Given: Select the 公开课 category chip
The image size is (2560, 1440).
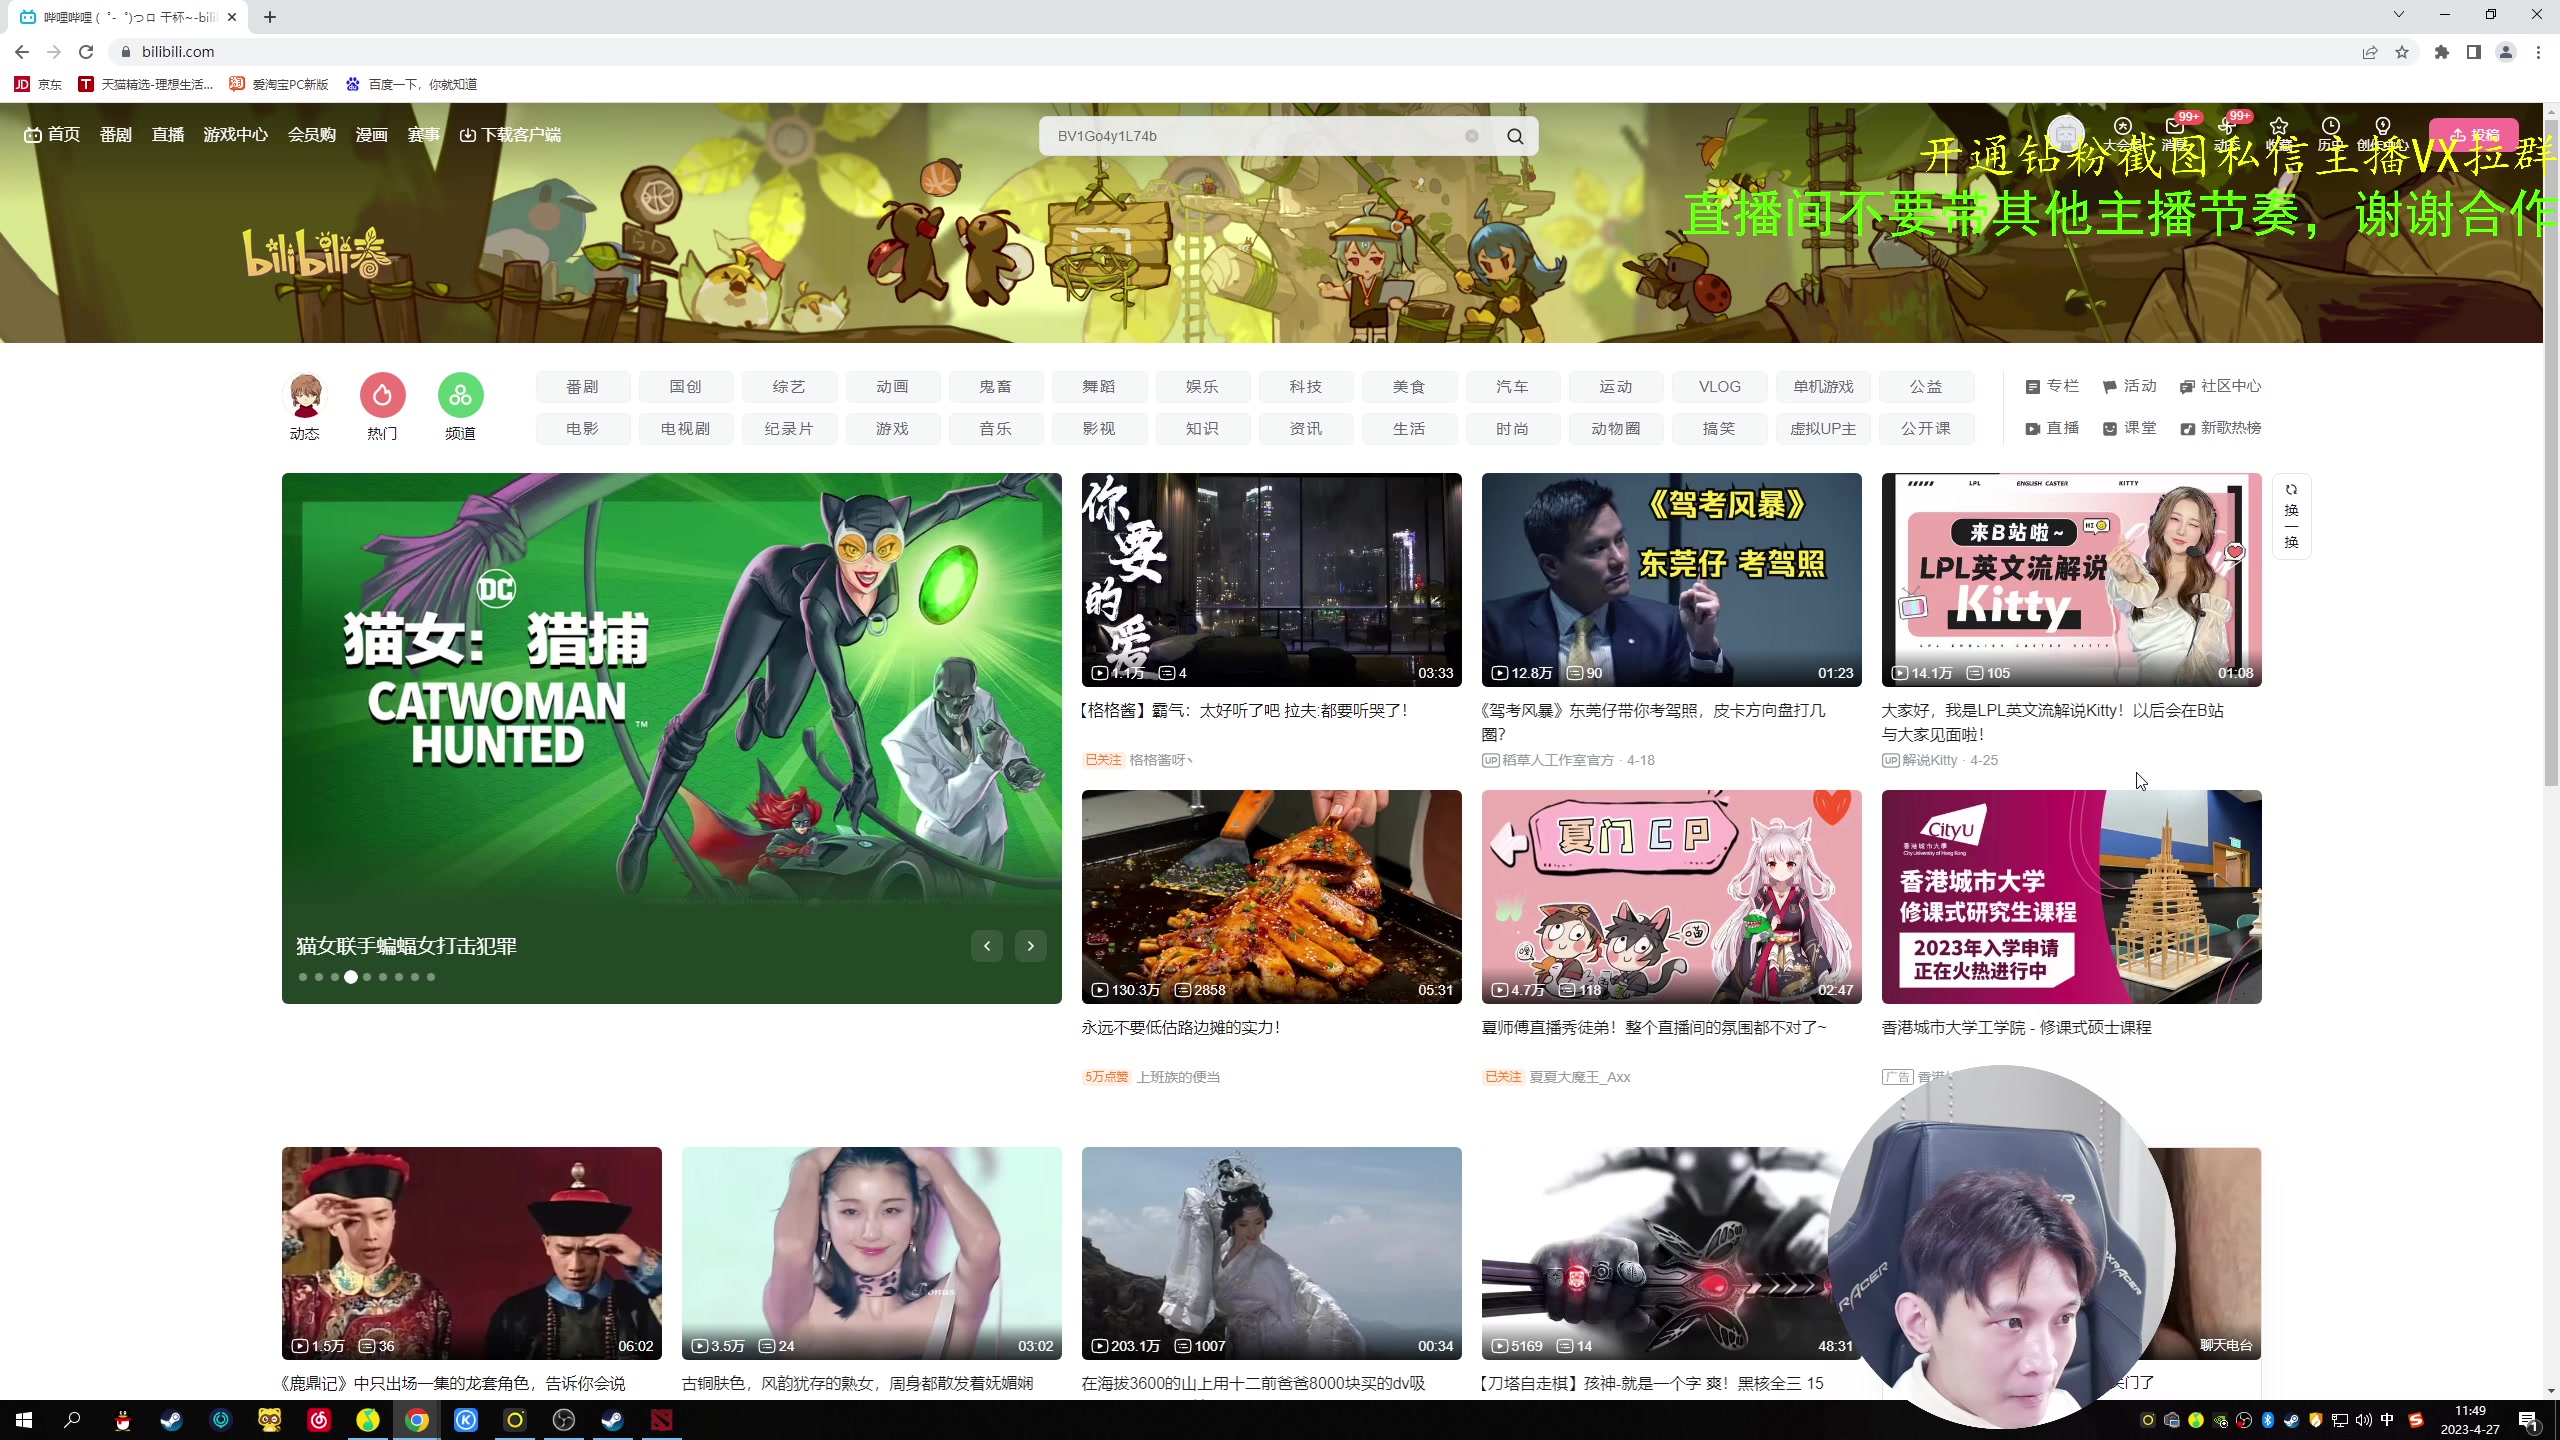Looking at the screenshot, I should click(x=1926, y=429).
